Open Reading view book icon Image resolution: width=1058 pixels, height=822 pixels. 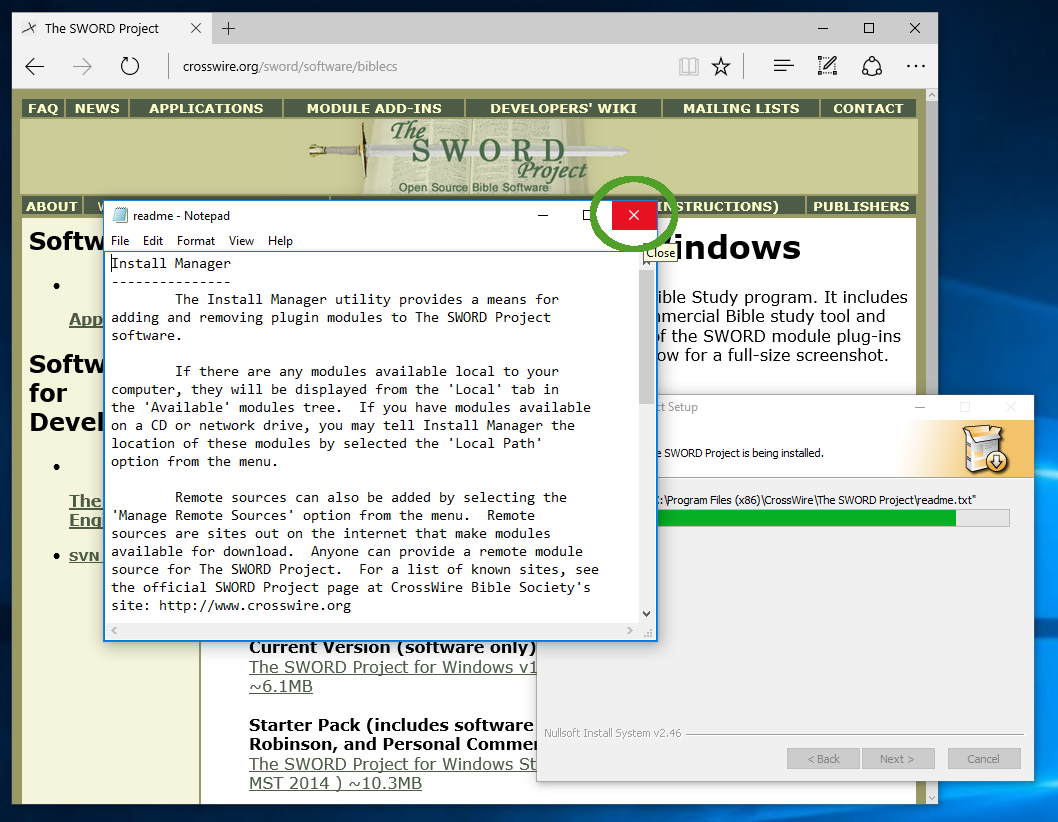pos(688,67)
